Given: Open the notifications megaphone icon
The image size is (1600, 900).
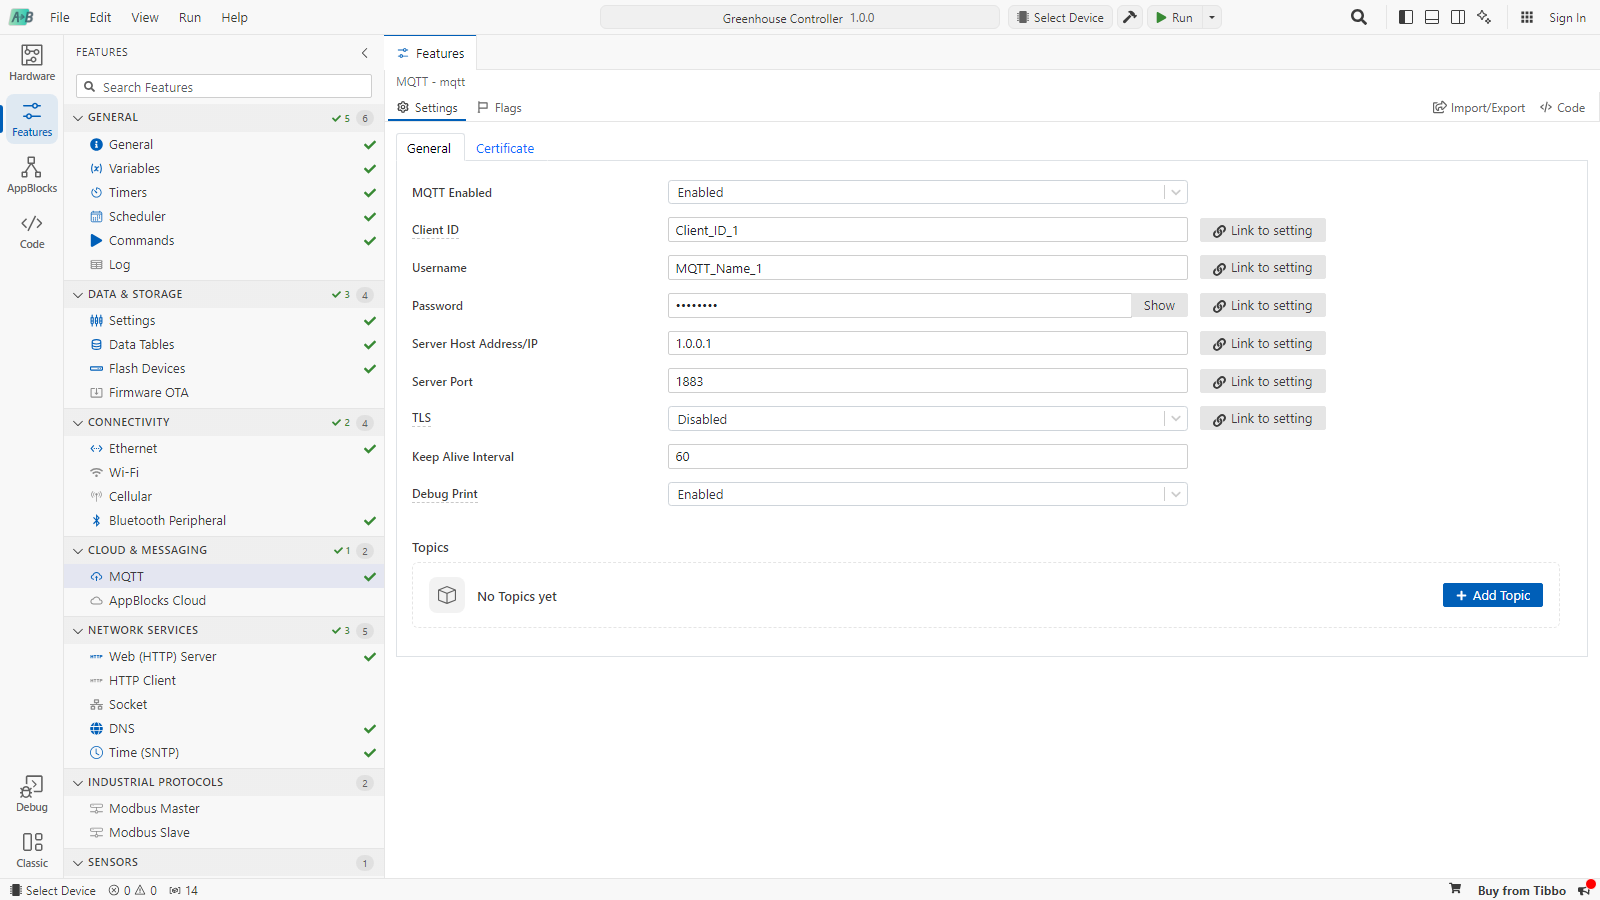Looking at the screenshot, I should tap(1584, 889).
